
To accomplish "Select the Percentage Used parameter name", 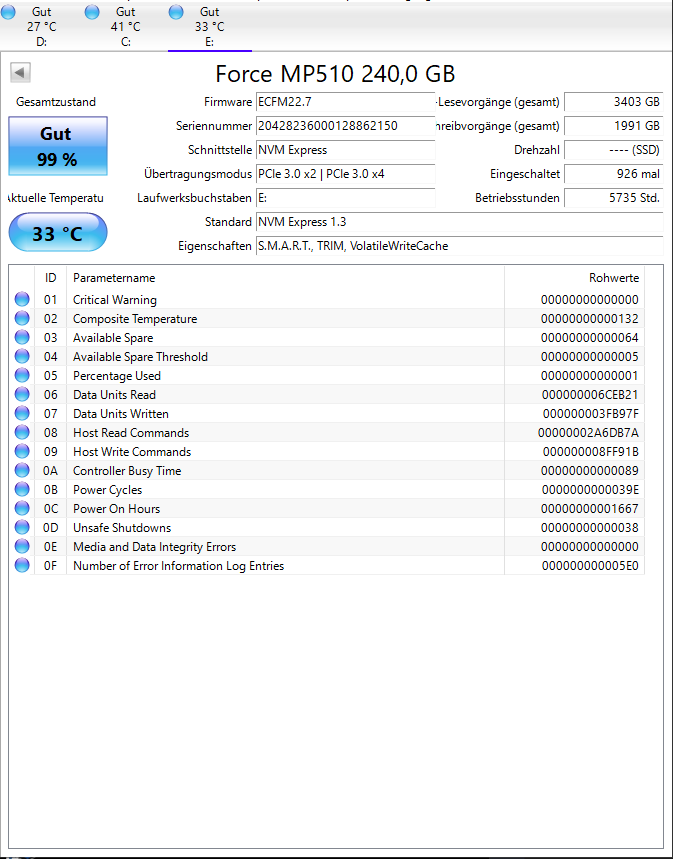I will (x=117, y=376).
